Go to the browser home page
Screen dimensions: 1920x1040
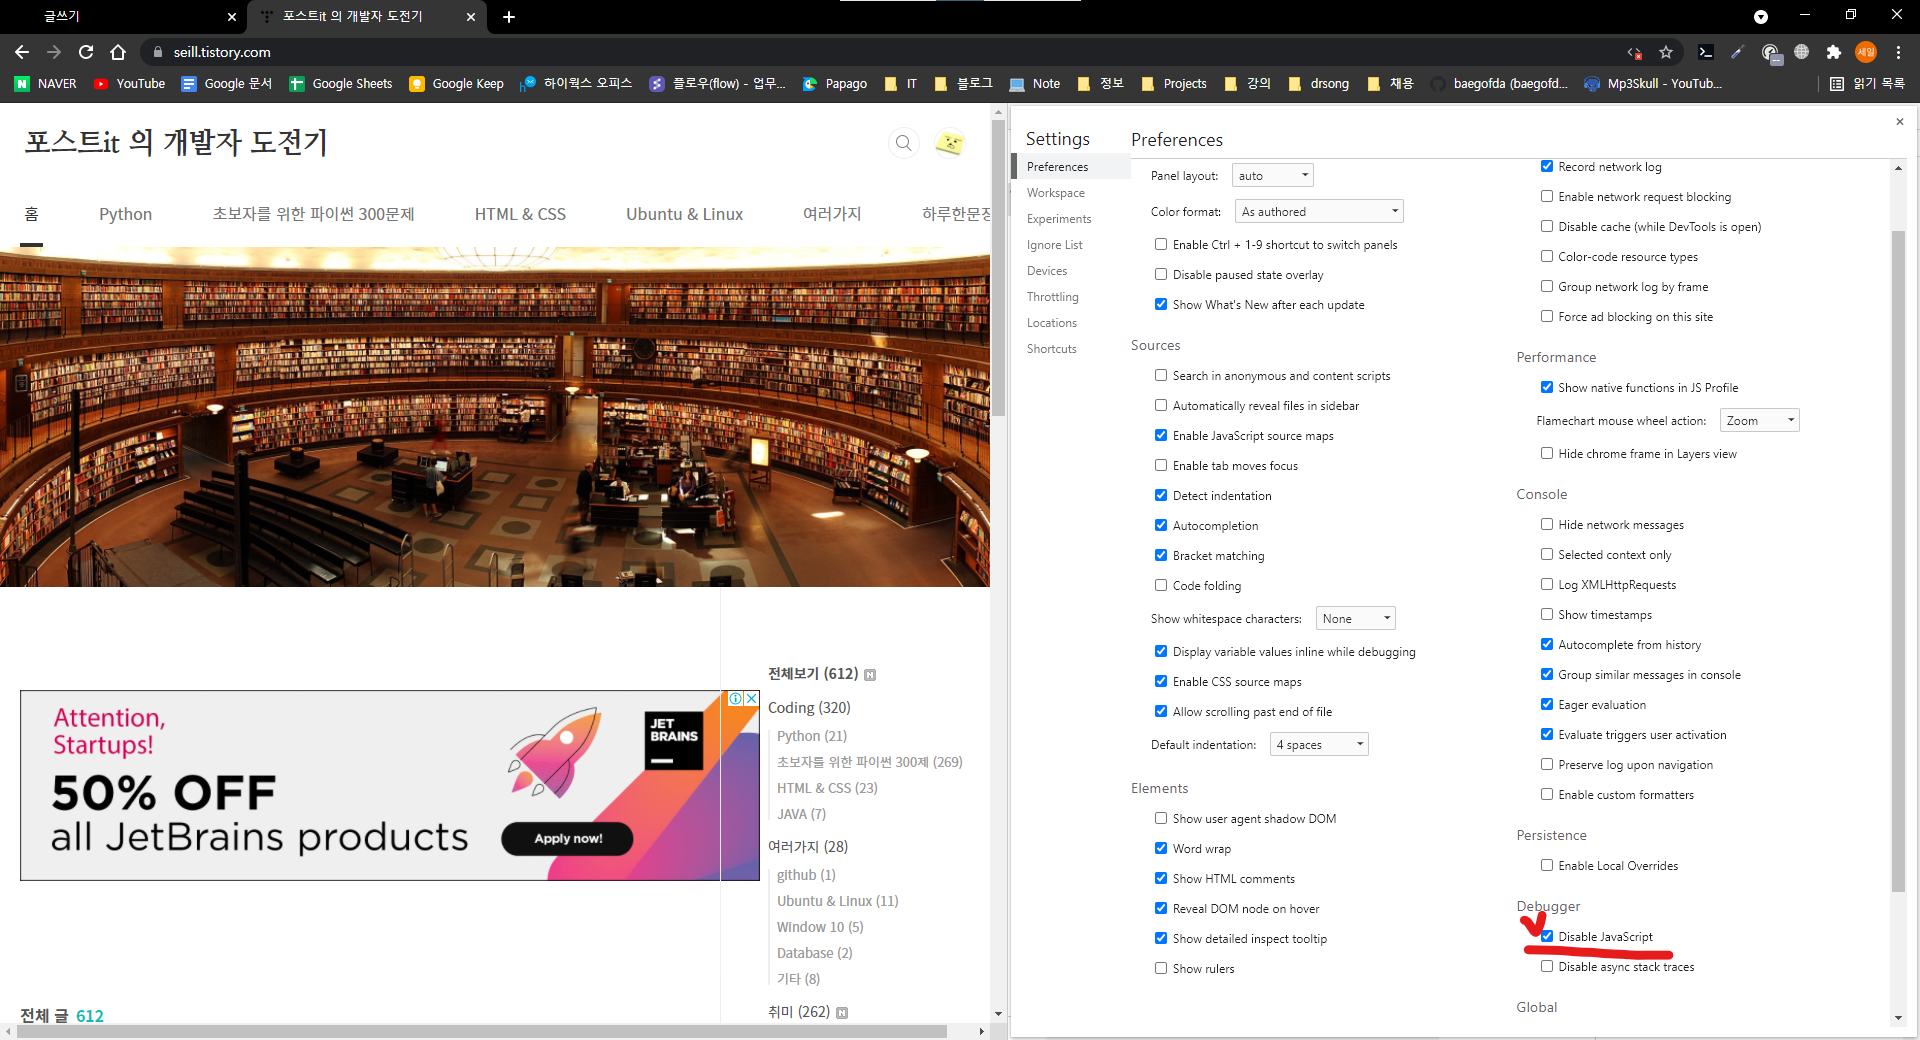[118, 52]
